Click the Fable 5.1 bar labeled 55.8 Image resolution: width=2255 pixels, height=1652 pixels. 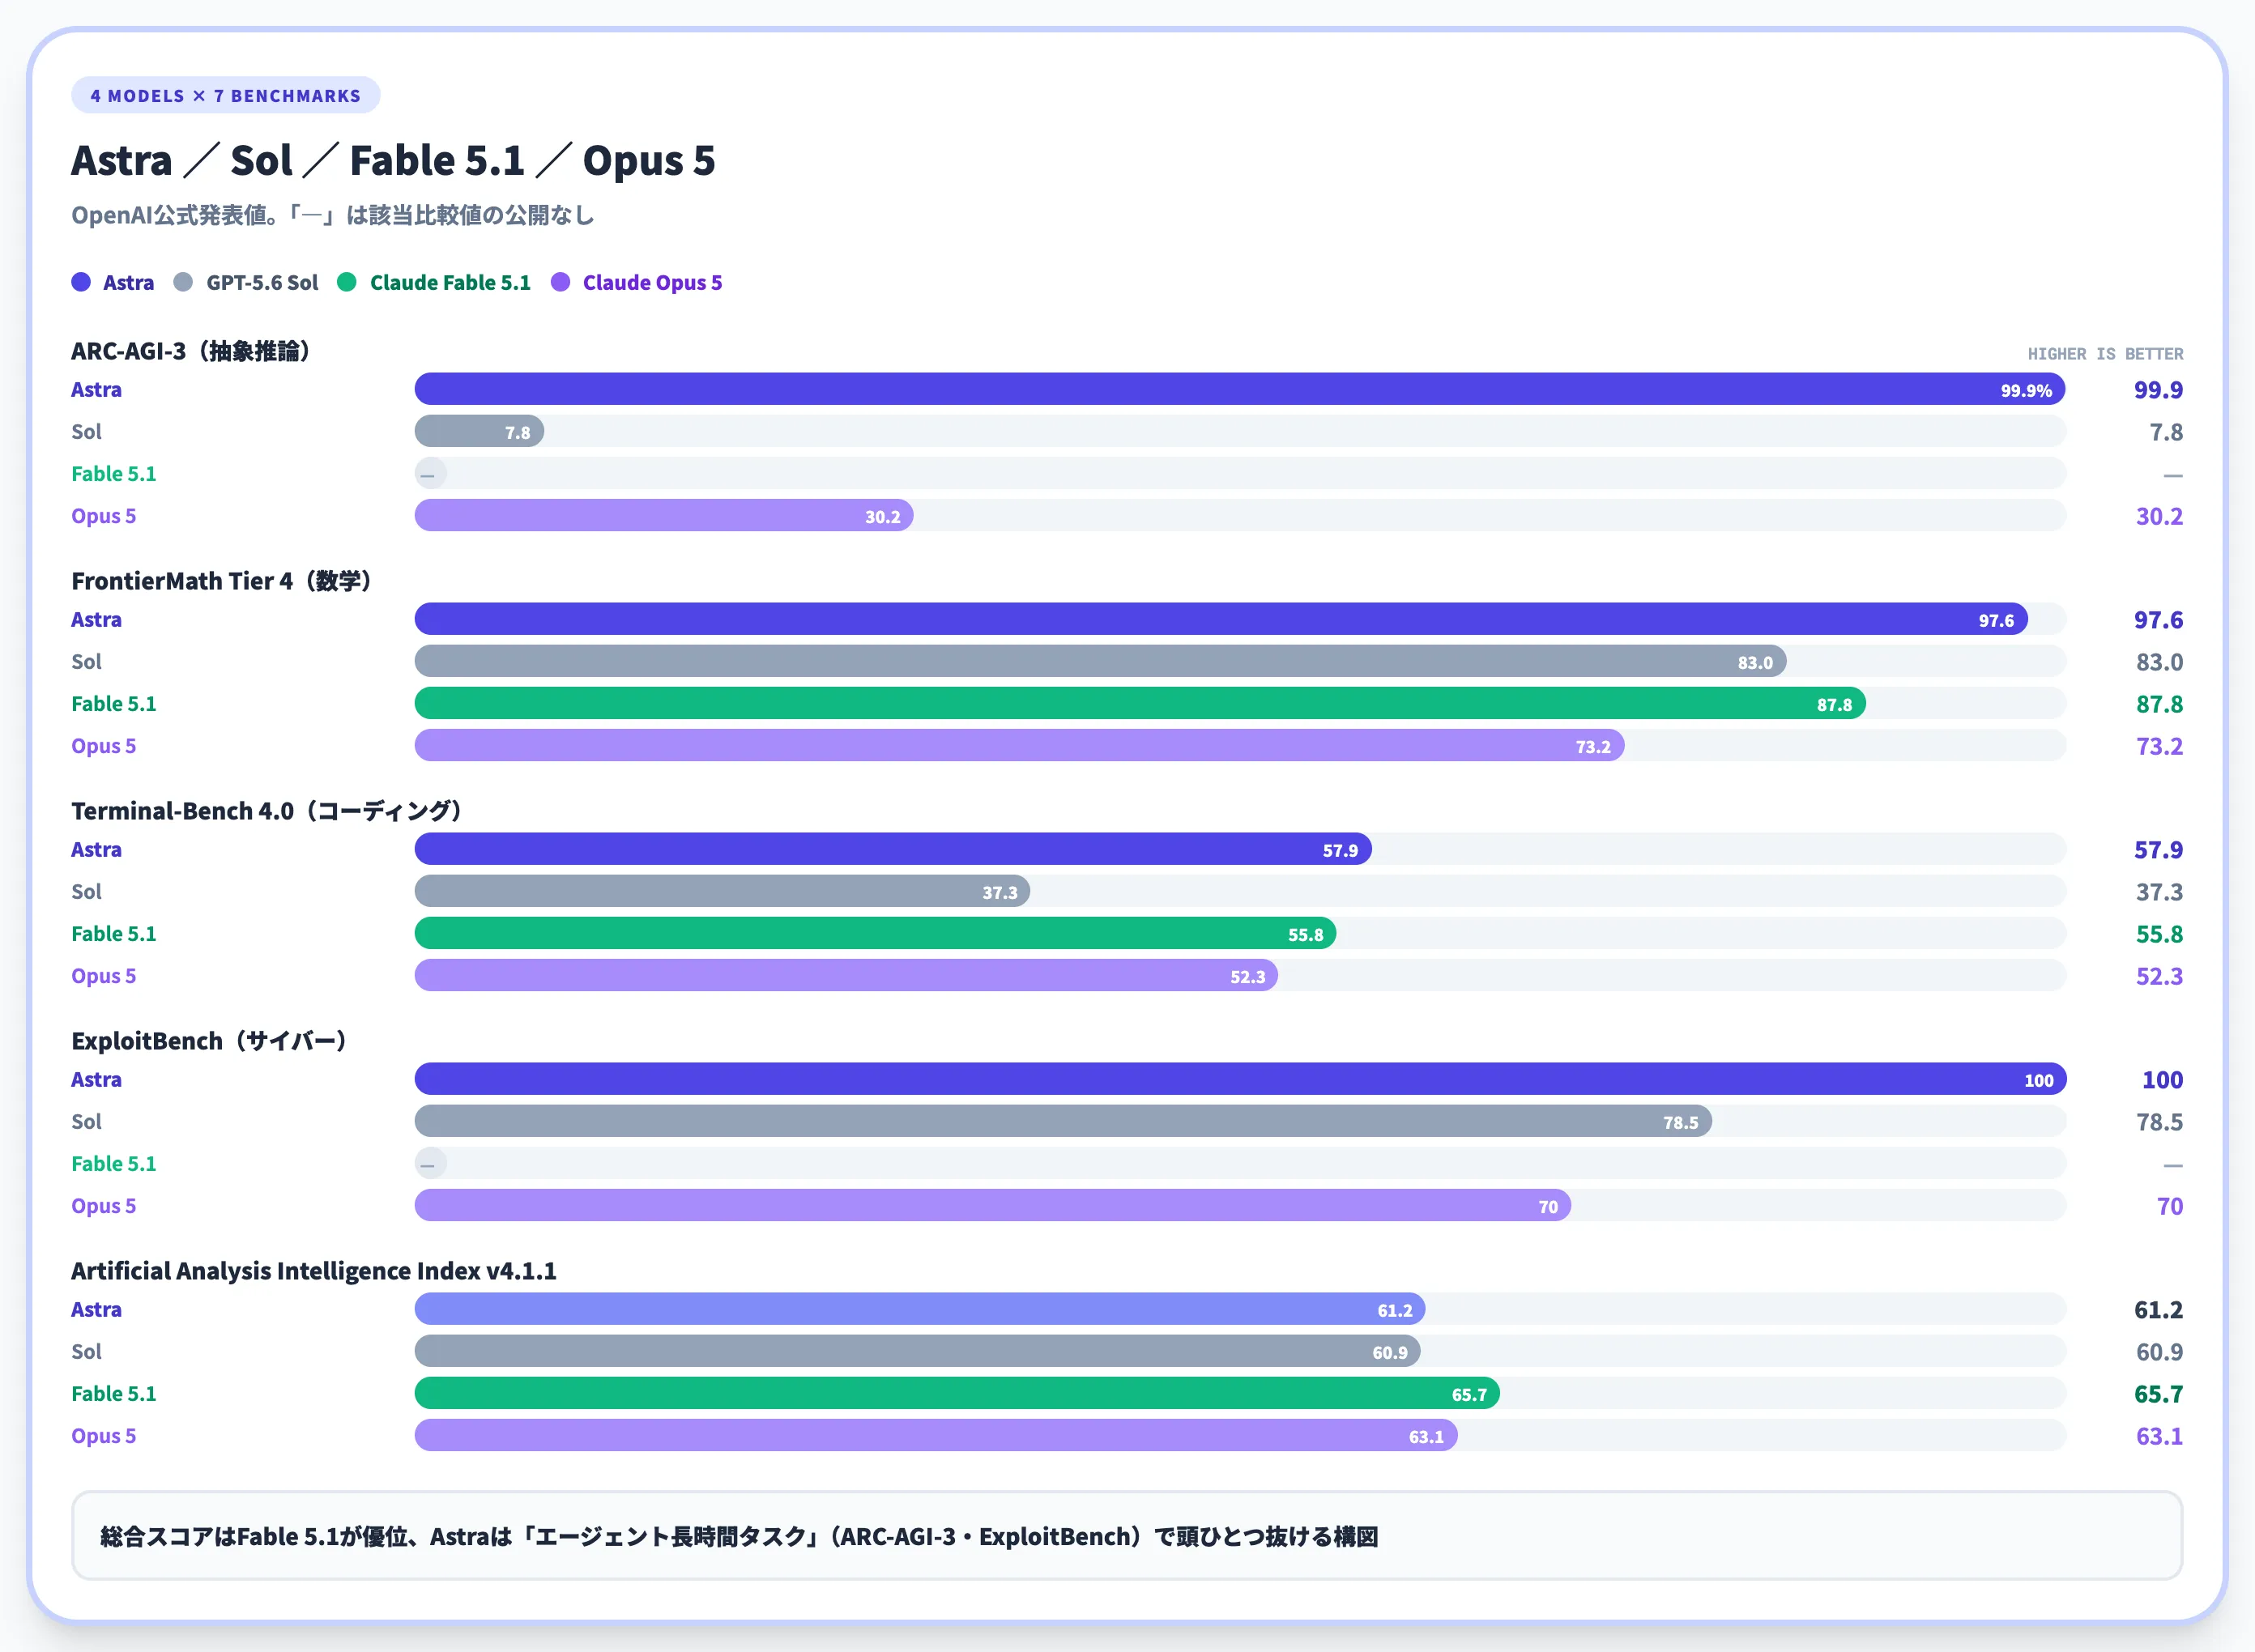tap(876, 933)
